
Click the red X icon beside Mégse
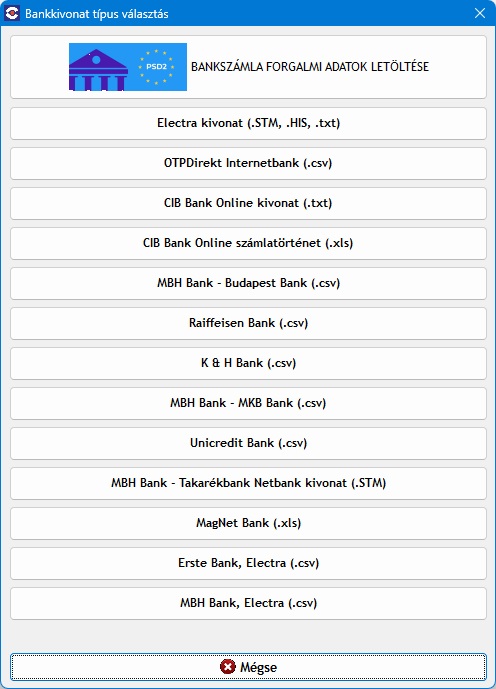(228, 667)
